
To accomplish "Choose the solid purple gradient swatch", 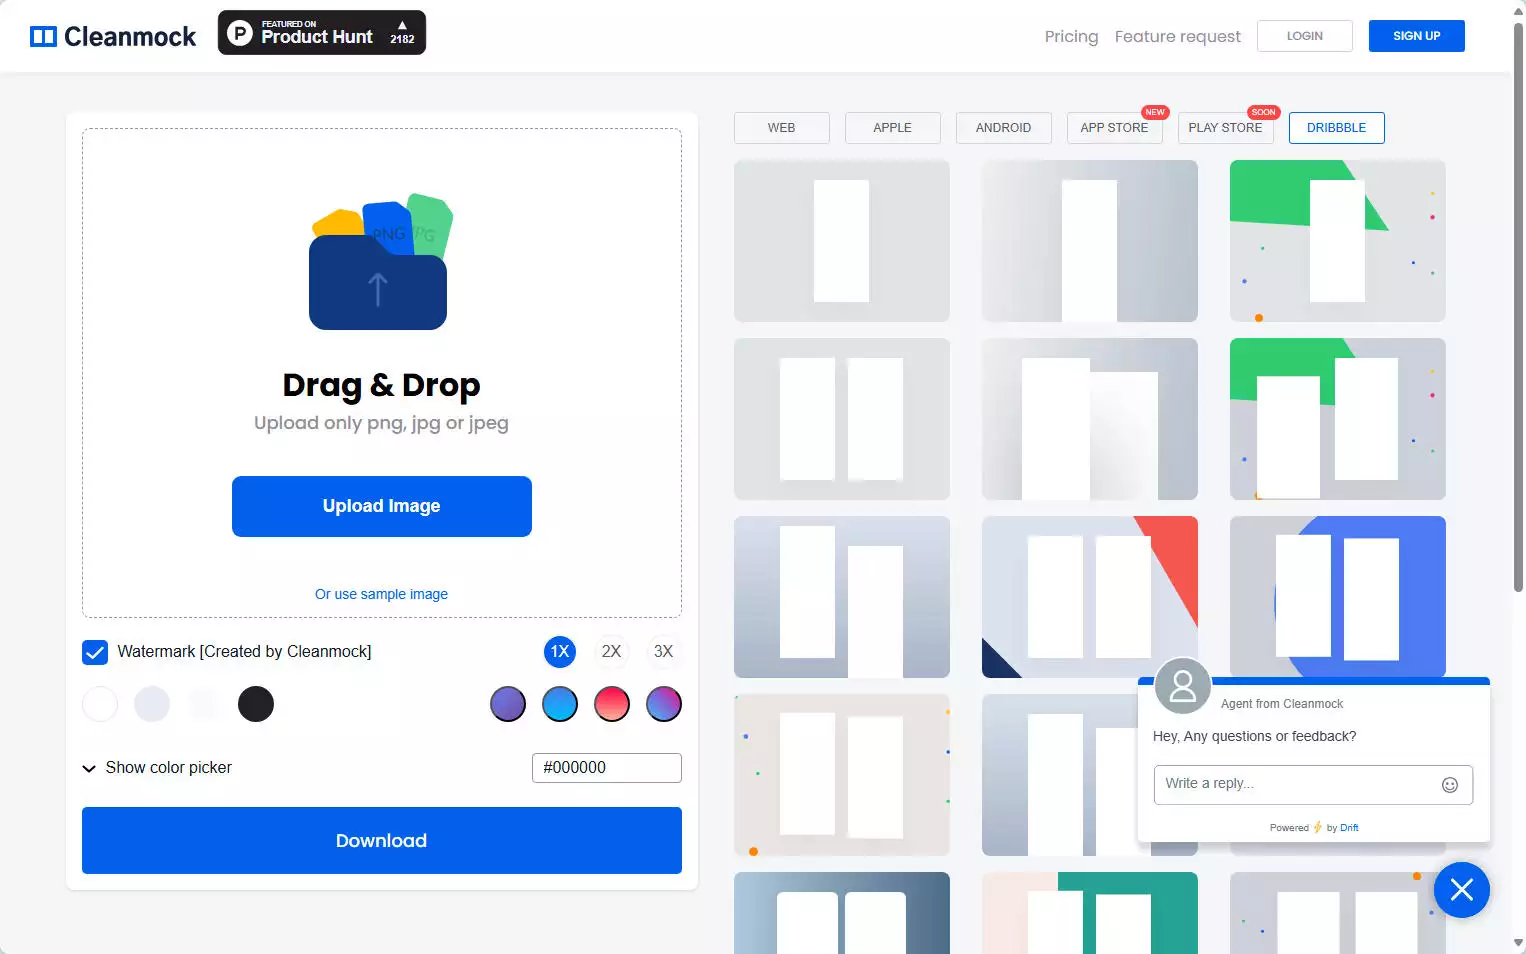I will pyautogui.click(x=508, y=704).
